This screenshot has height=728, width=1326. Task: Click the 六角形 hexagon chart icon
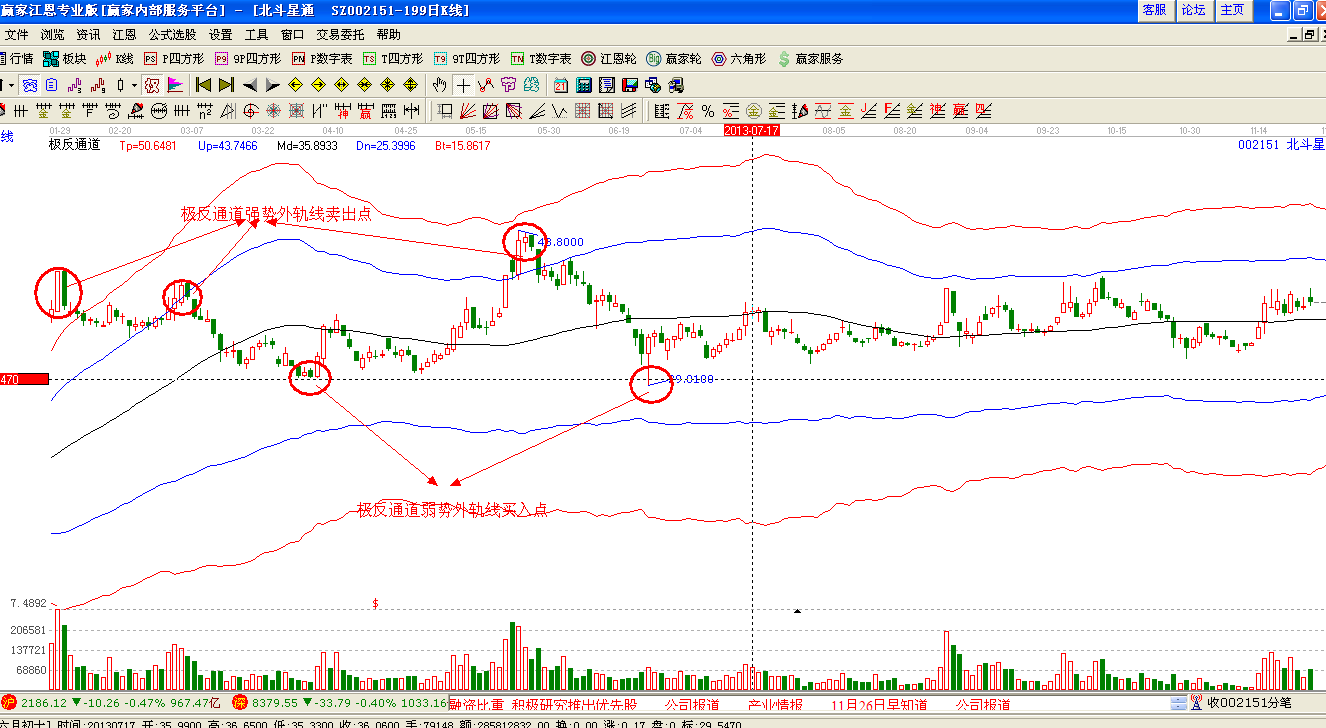tap(738, 59)
